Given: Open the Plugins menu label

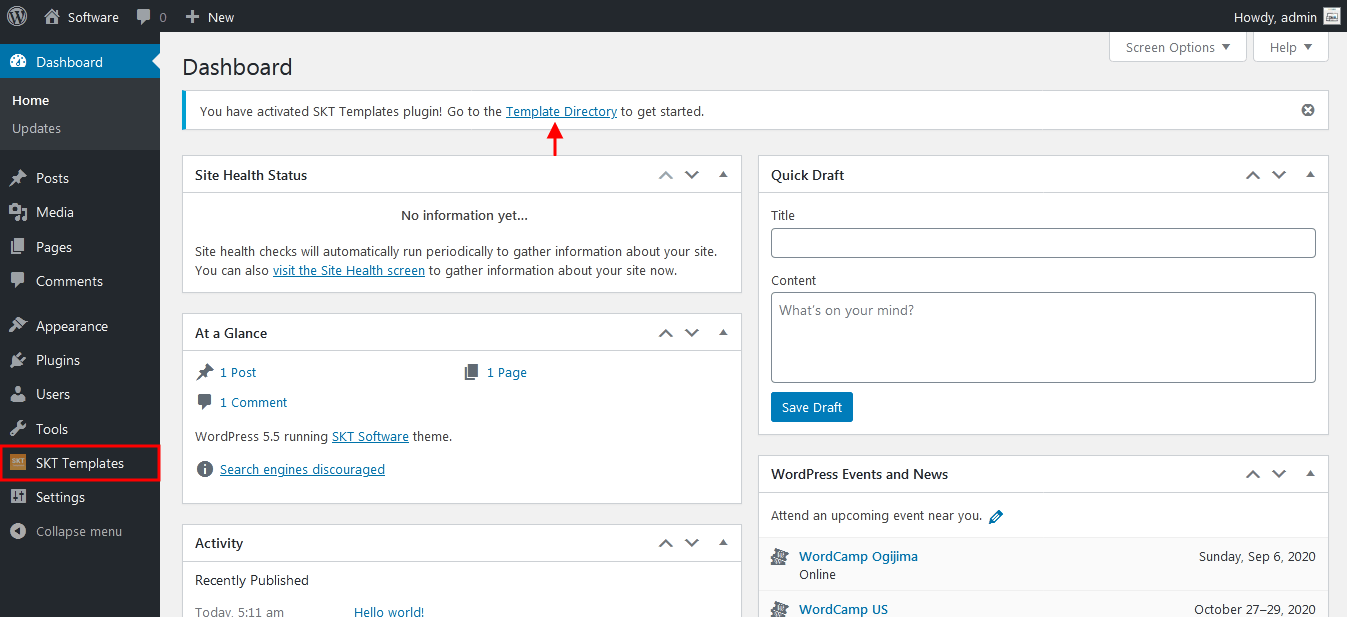Looking at the screenshot, I should [58, 360].
